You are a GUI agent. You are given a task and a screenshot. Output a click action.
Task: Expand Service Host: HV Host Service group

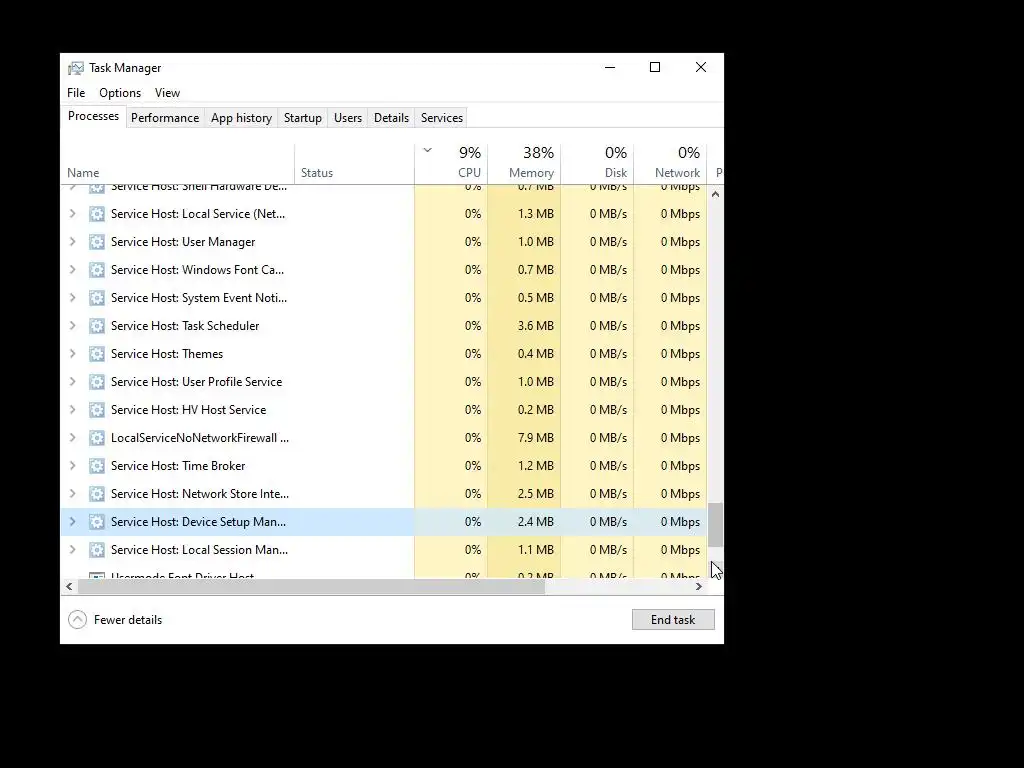click(x=72, y=410)
